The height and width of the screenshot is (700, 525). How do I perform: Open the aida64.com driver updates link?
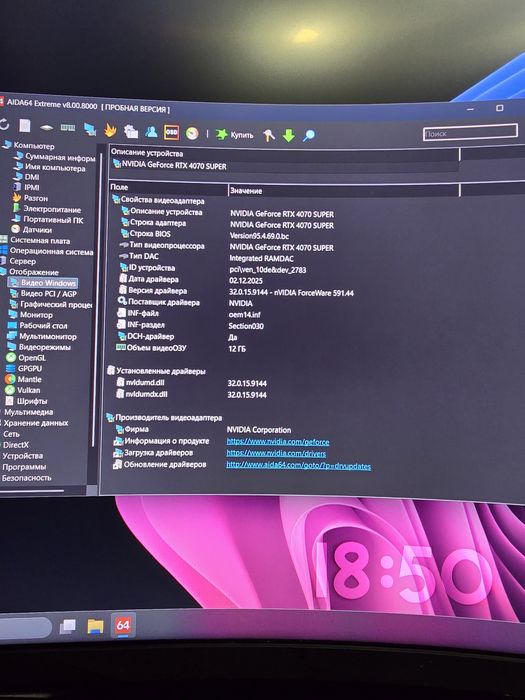[x=298, y=466]
